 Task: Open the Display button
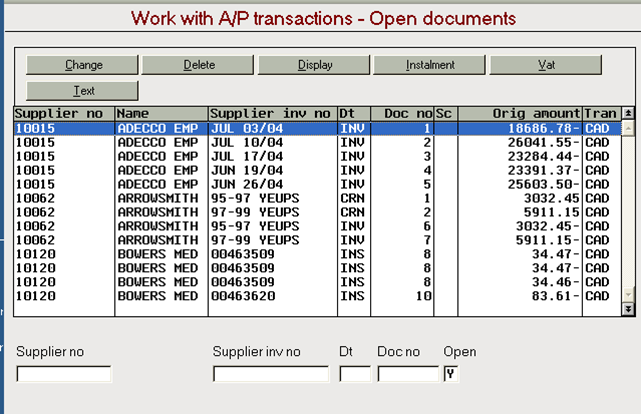click(x=314, y=65)
